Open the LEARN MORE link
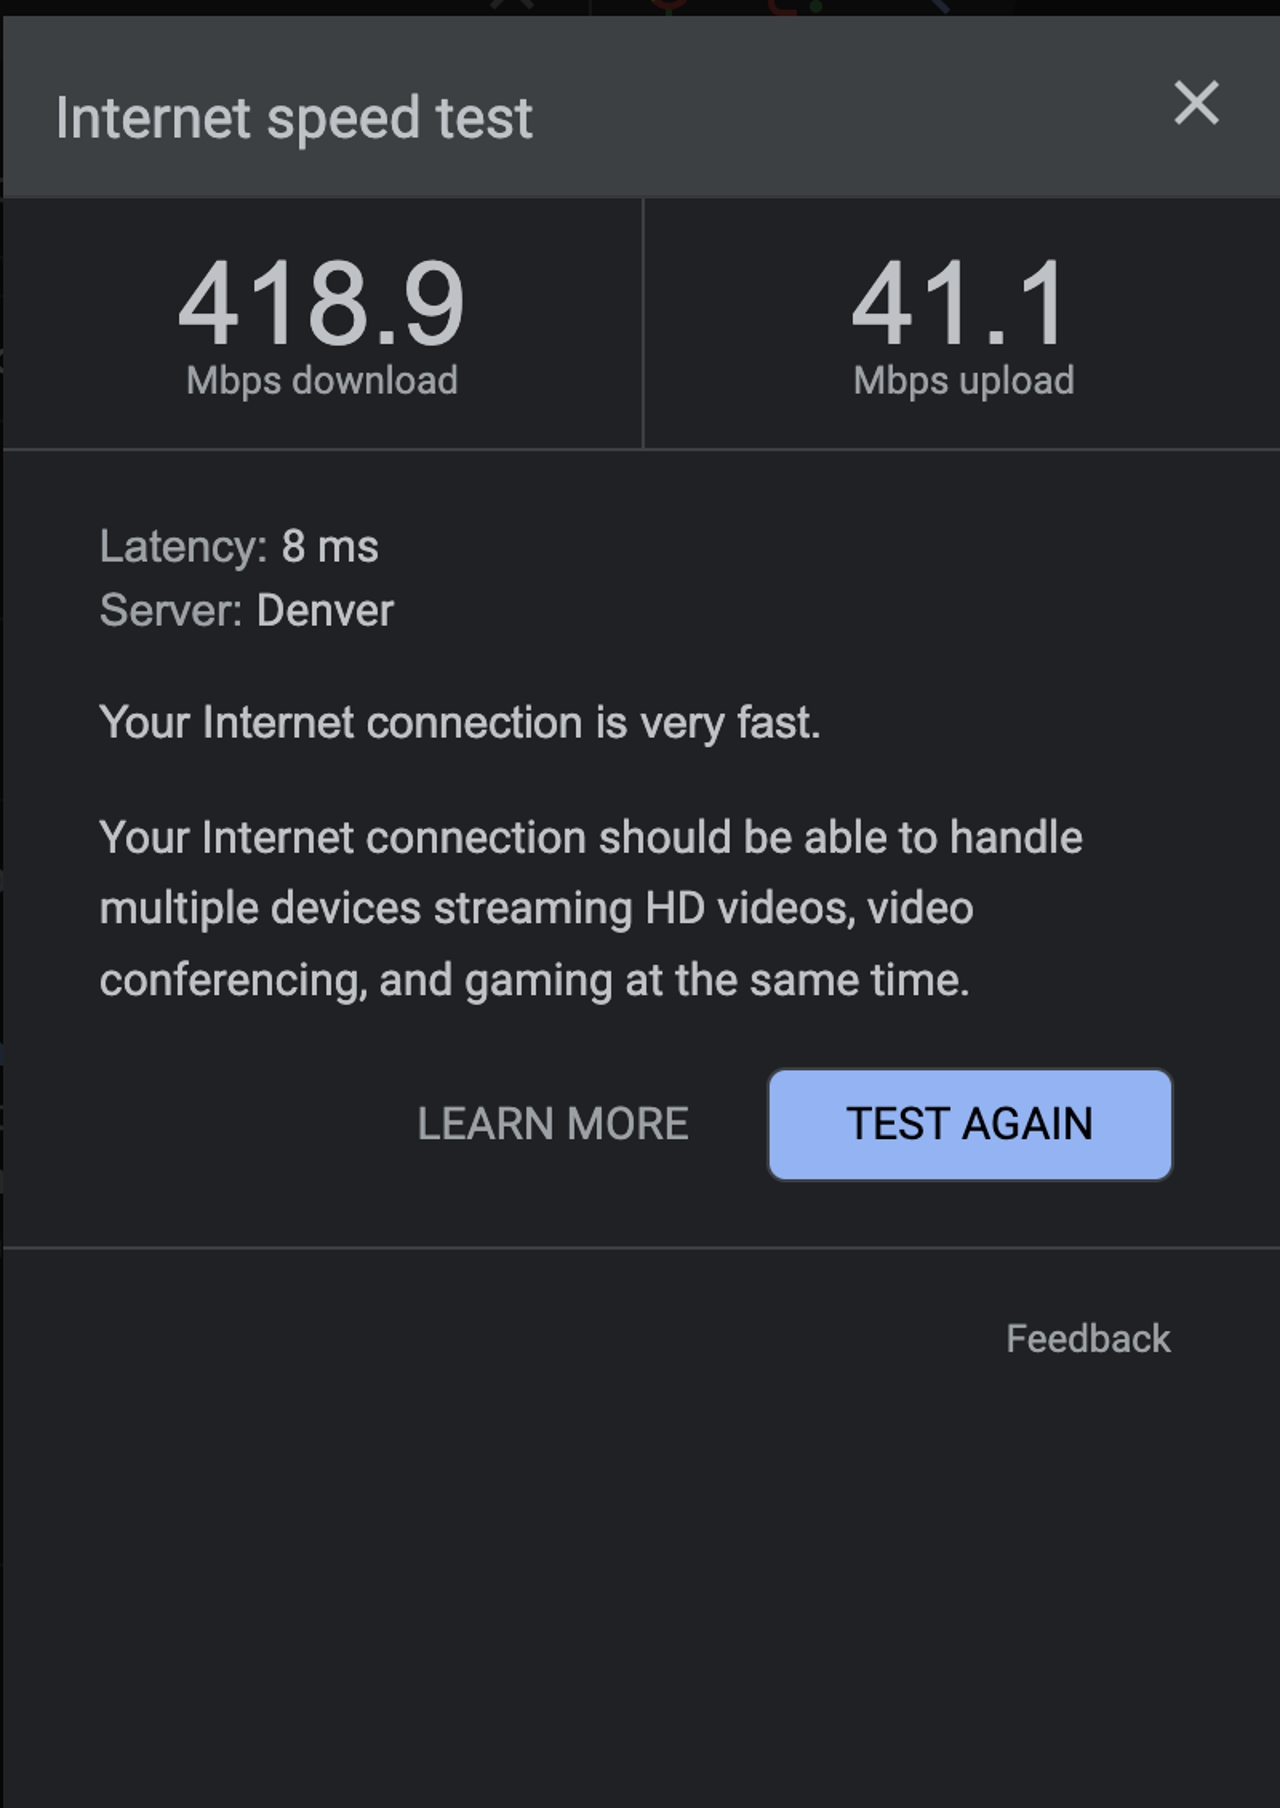This screenshot has height=1808, width=1280. coord(552,1124)
